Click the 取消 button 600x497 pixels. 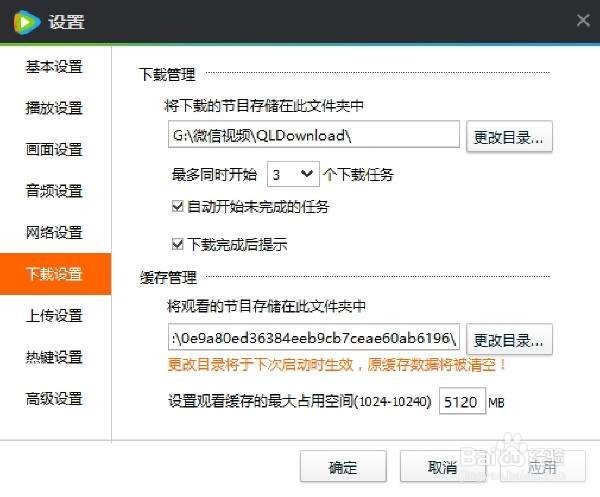point(443,466)
